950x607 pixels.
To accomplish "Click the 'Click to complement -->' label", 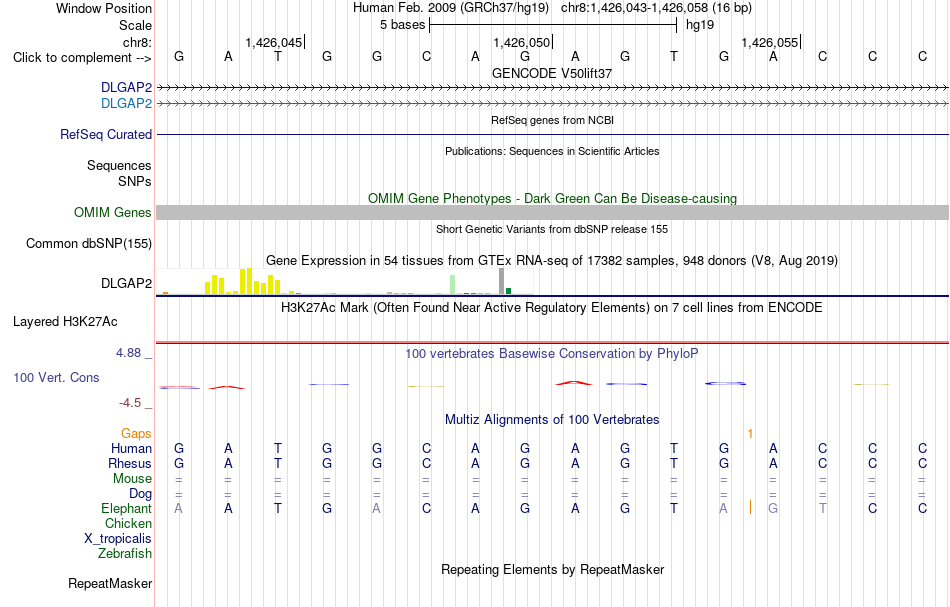I will click(82, 58).
